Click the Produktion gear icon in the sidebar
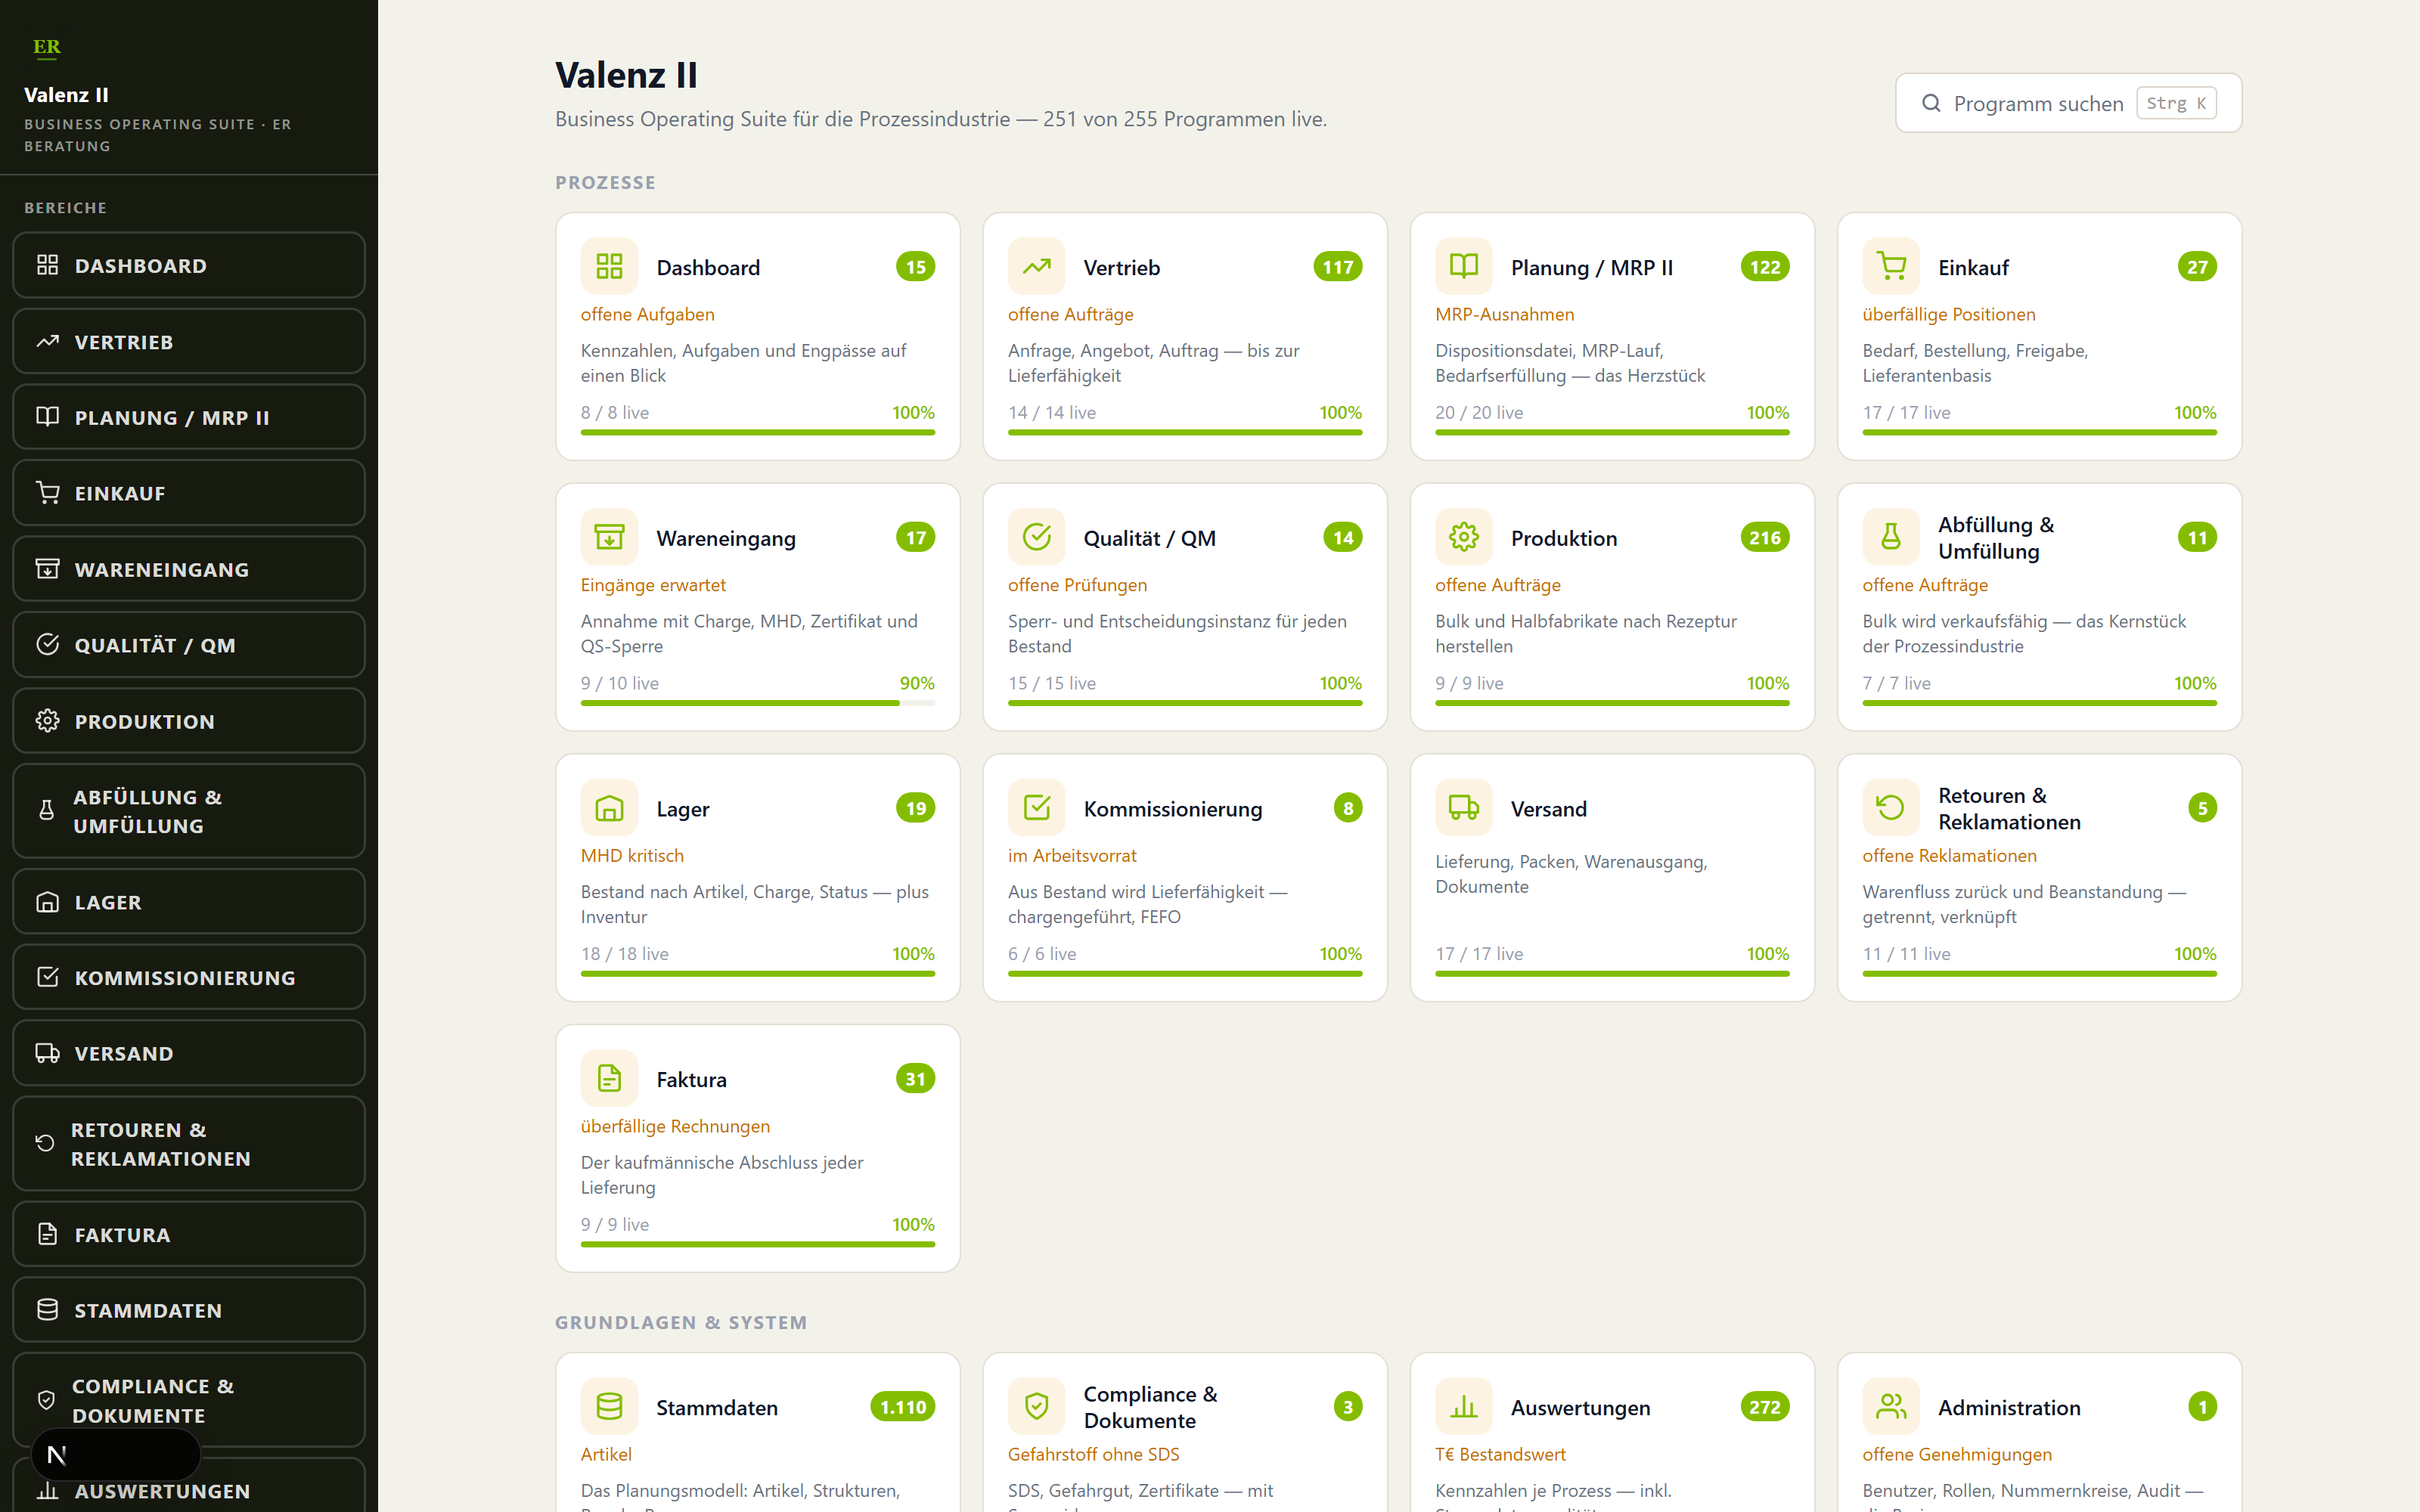Image resolution: width=2420 pixels, height=1512 pixels. coord(47,721)
